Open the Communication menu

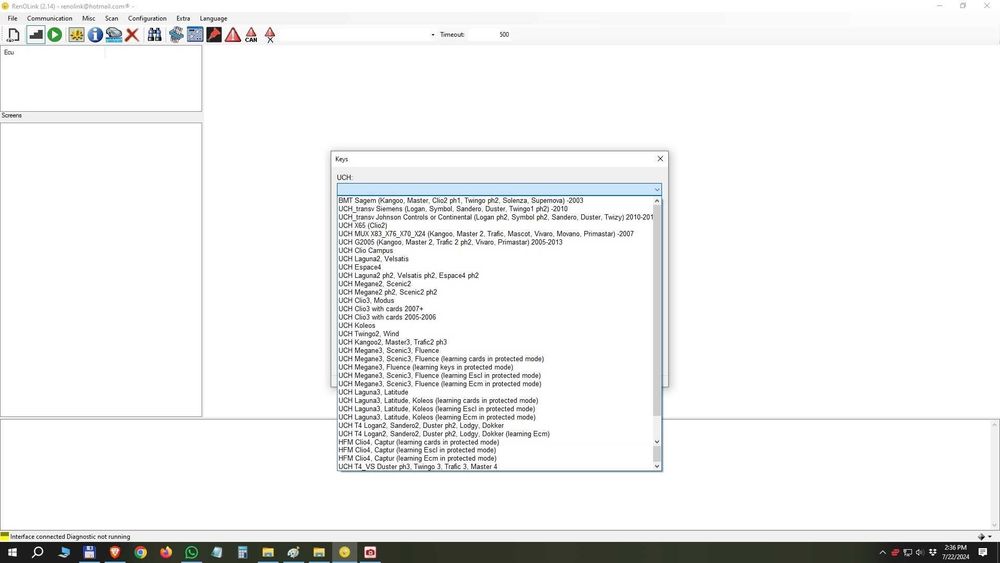click(50, 18)
